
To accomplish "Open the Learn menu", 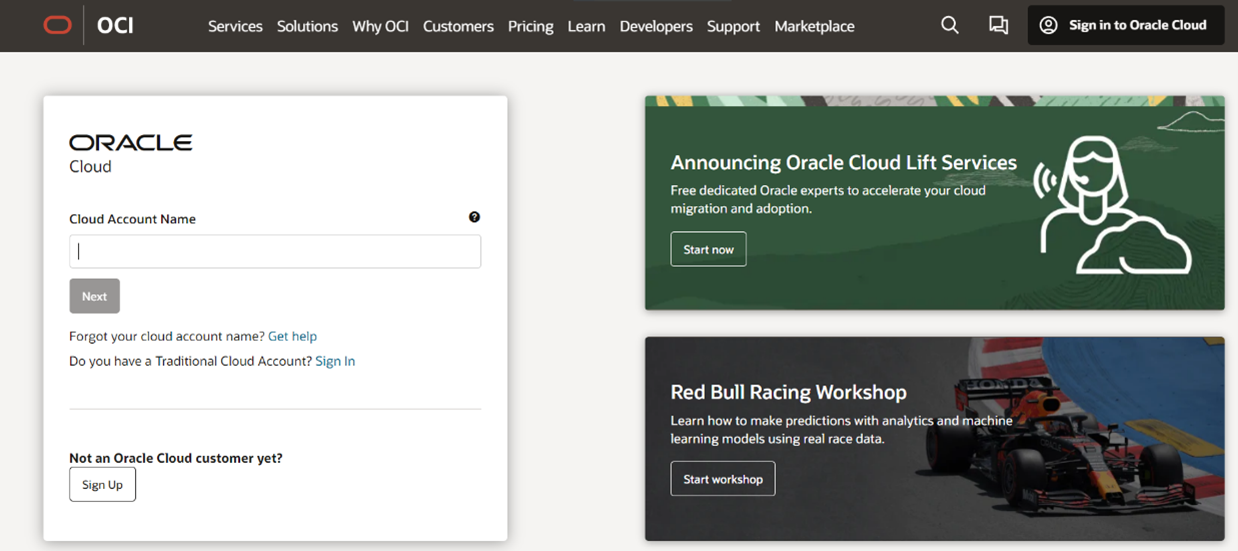I will (586, 26).
